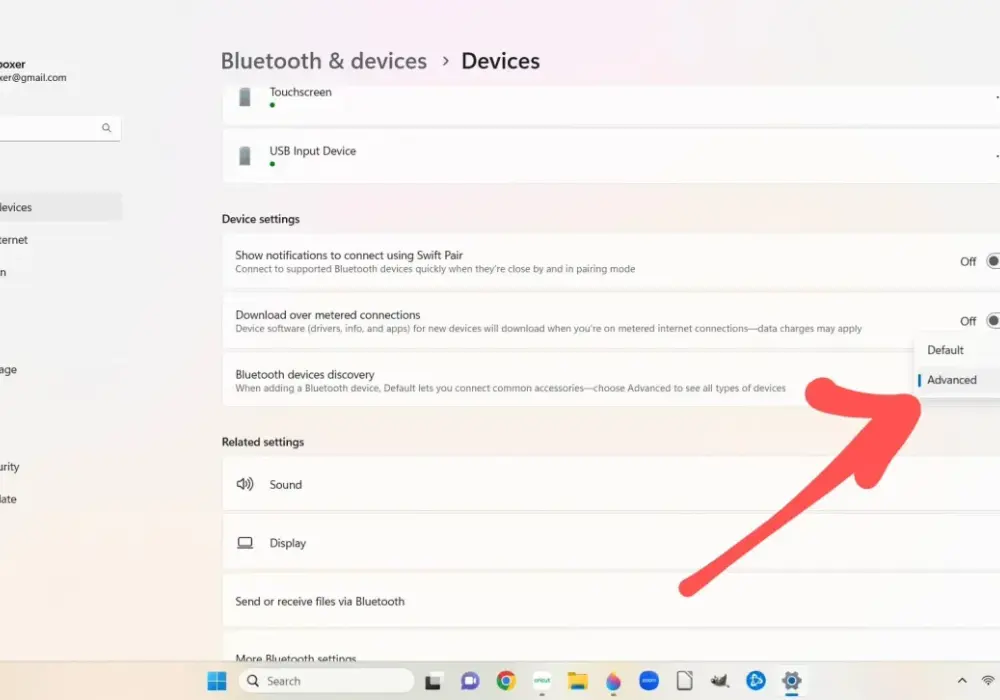Image resolution: width=1000 pixels, height=700 pixels.
Task: Open Display related settings
Action: pos(611,543)
